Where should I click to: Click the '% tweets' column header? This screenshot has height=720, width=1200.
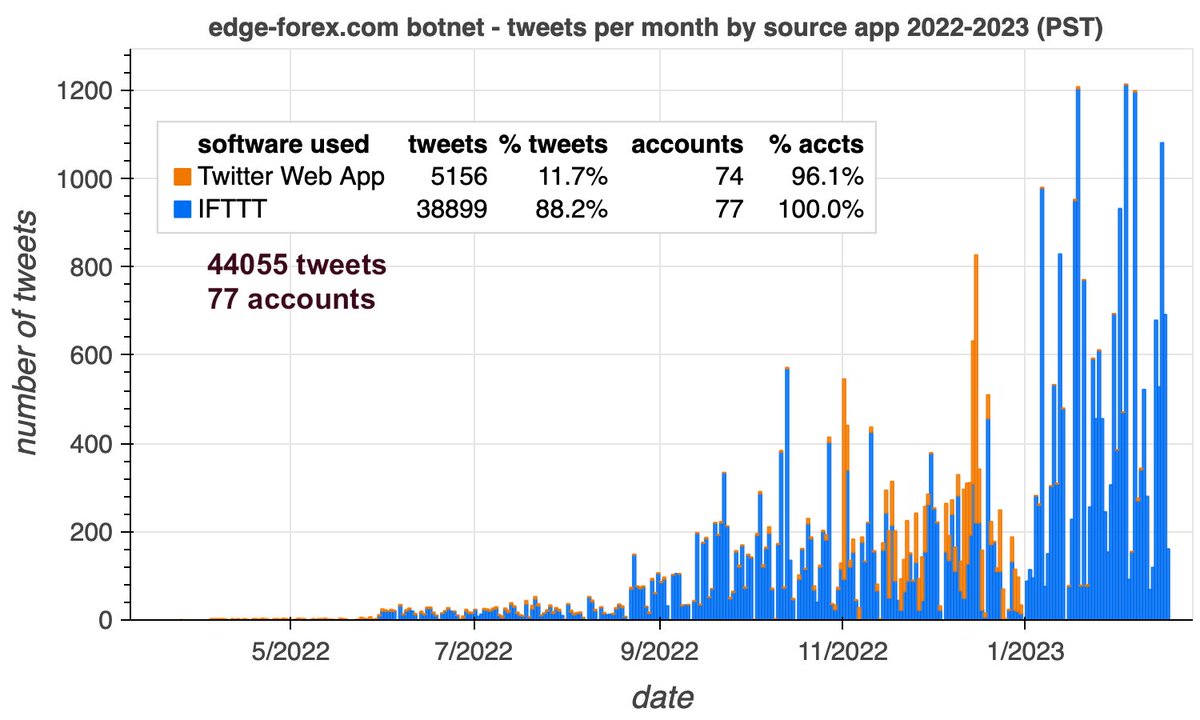pos(554,144)
